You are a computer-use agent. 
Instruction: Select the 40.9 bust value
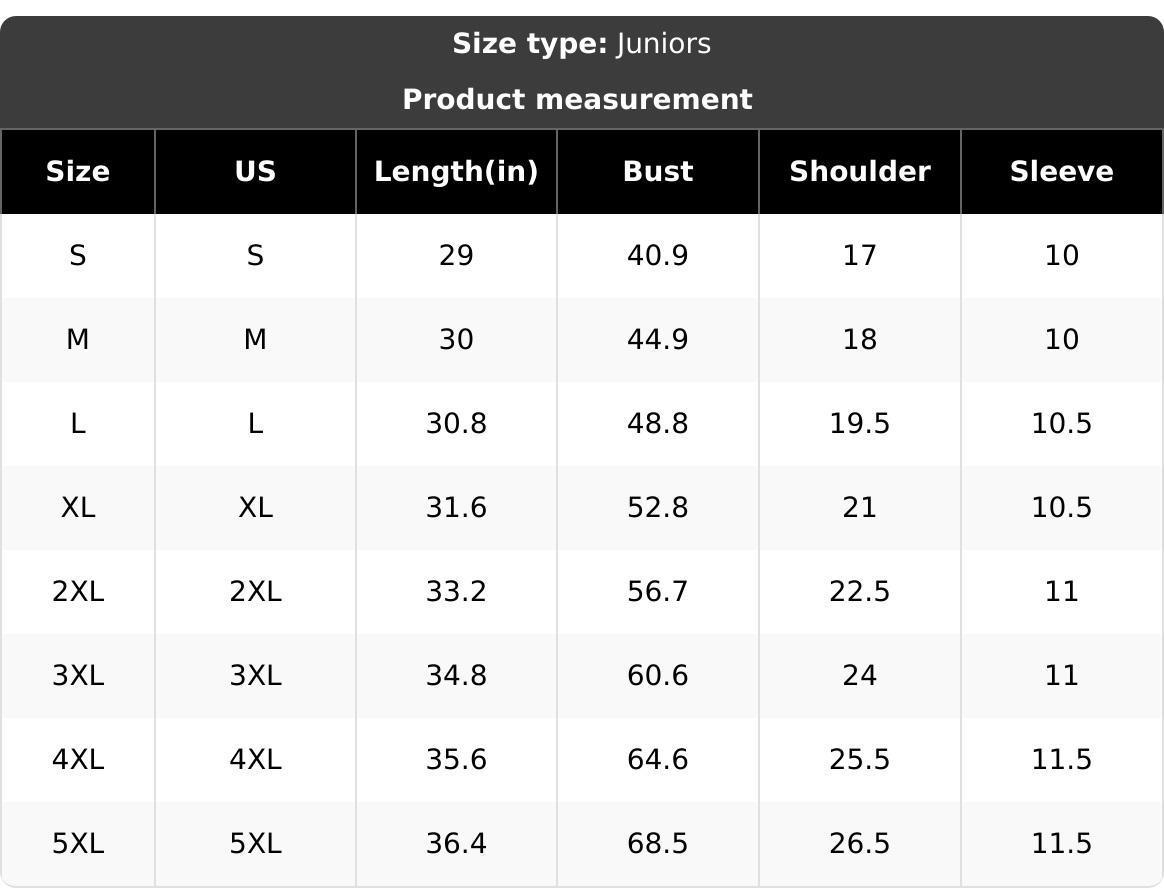tap(658, 256)
